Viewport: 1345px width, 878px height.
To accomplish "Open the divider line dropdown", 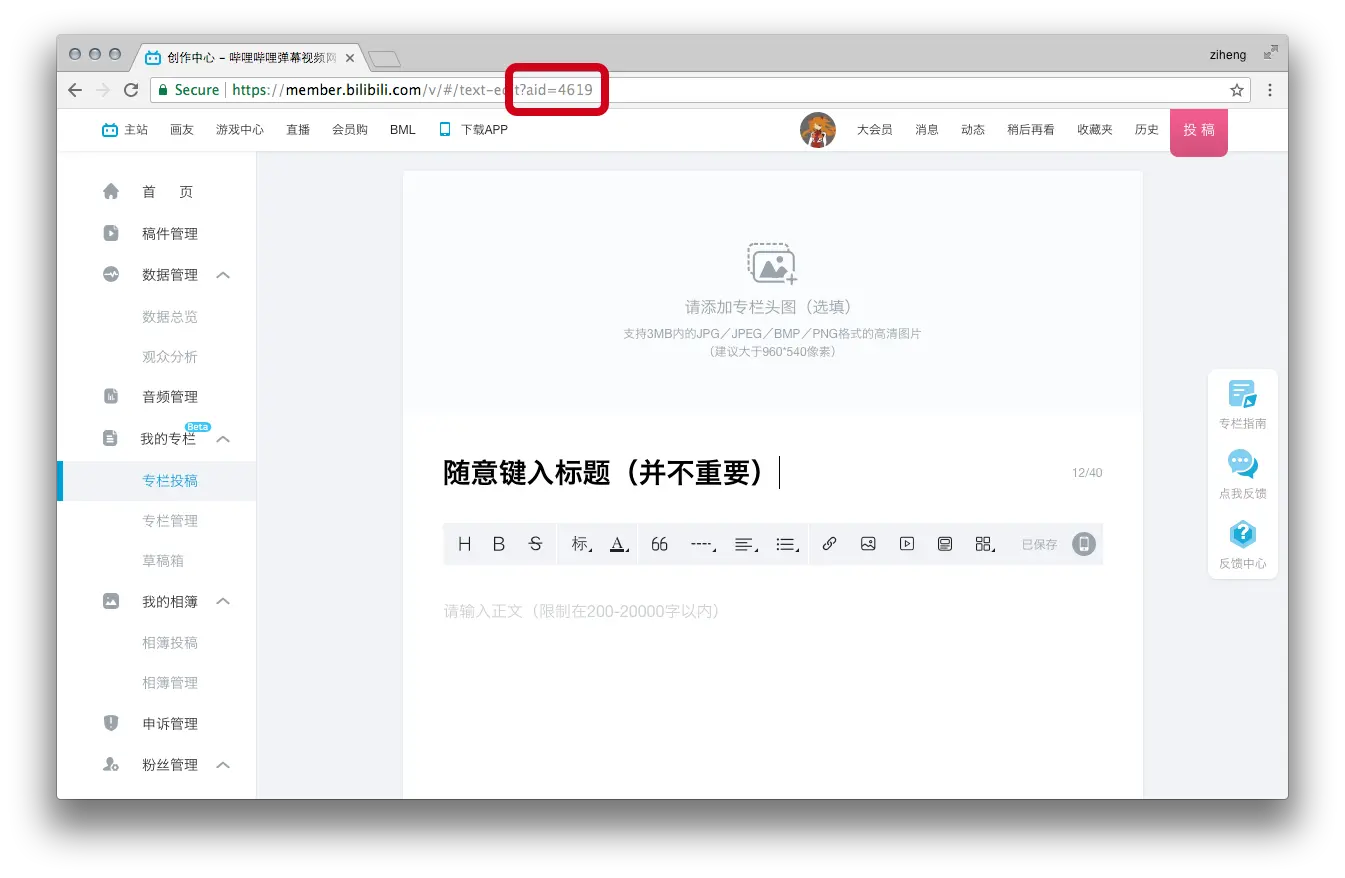I will click(704, 544).
